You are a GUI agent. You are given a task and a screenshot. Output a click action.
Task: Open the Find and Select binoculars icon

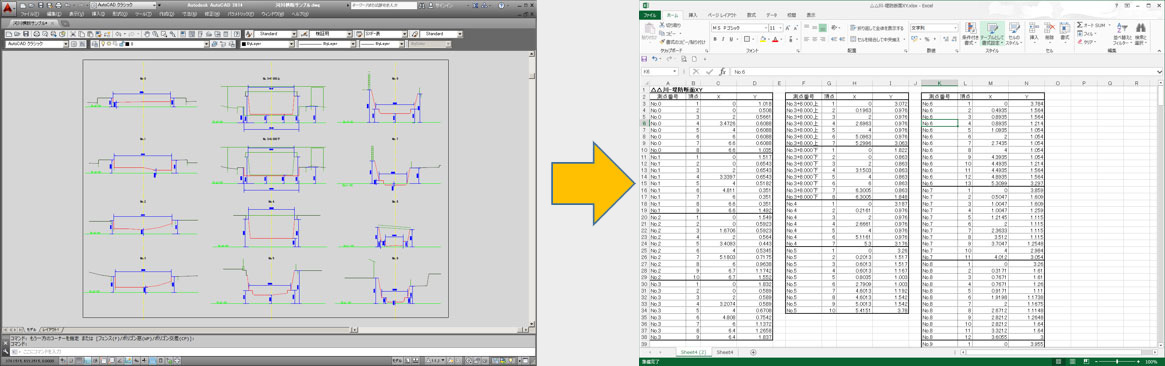tap(1140, 33)
